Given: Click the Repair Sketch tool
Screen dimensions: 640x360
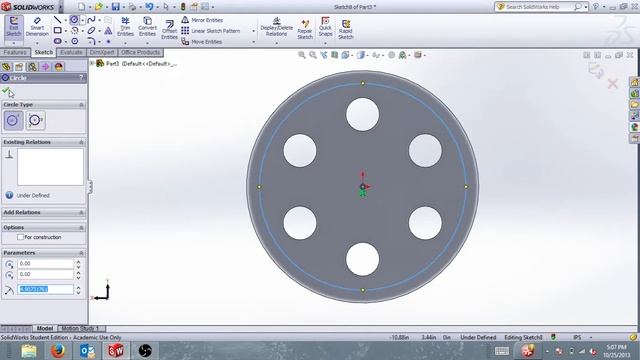Looking at the screenshot, I should click(305, 29).
